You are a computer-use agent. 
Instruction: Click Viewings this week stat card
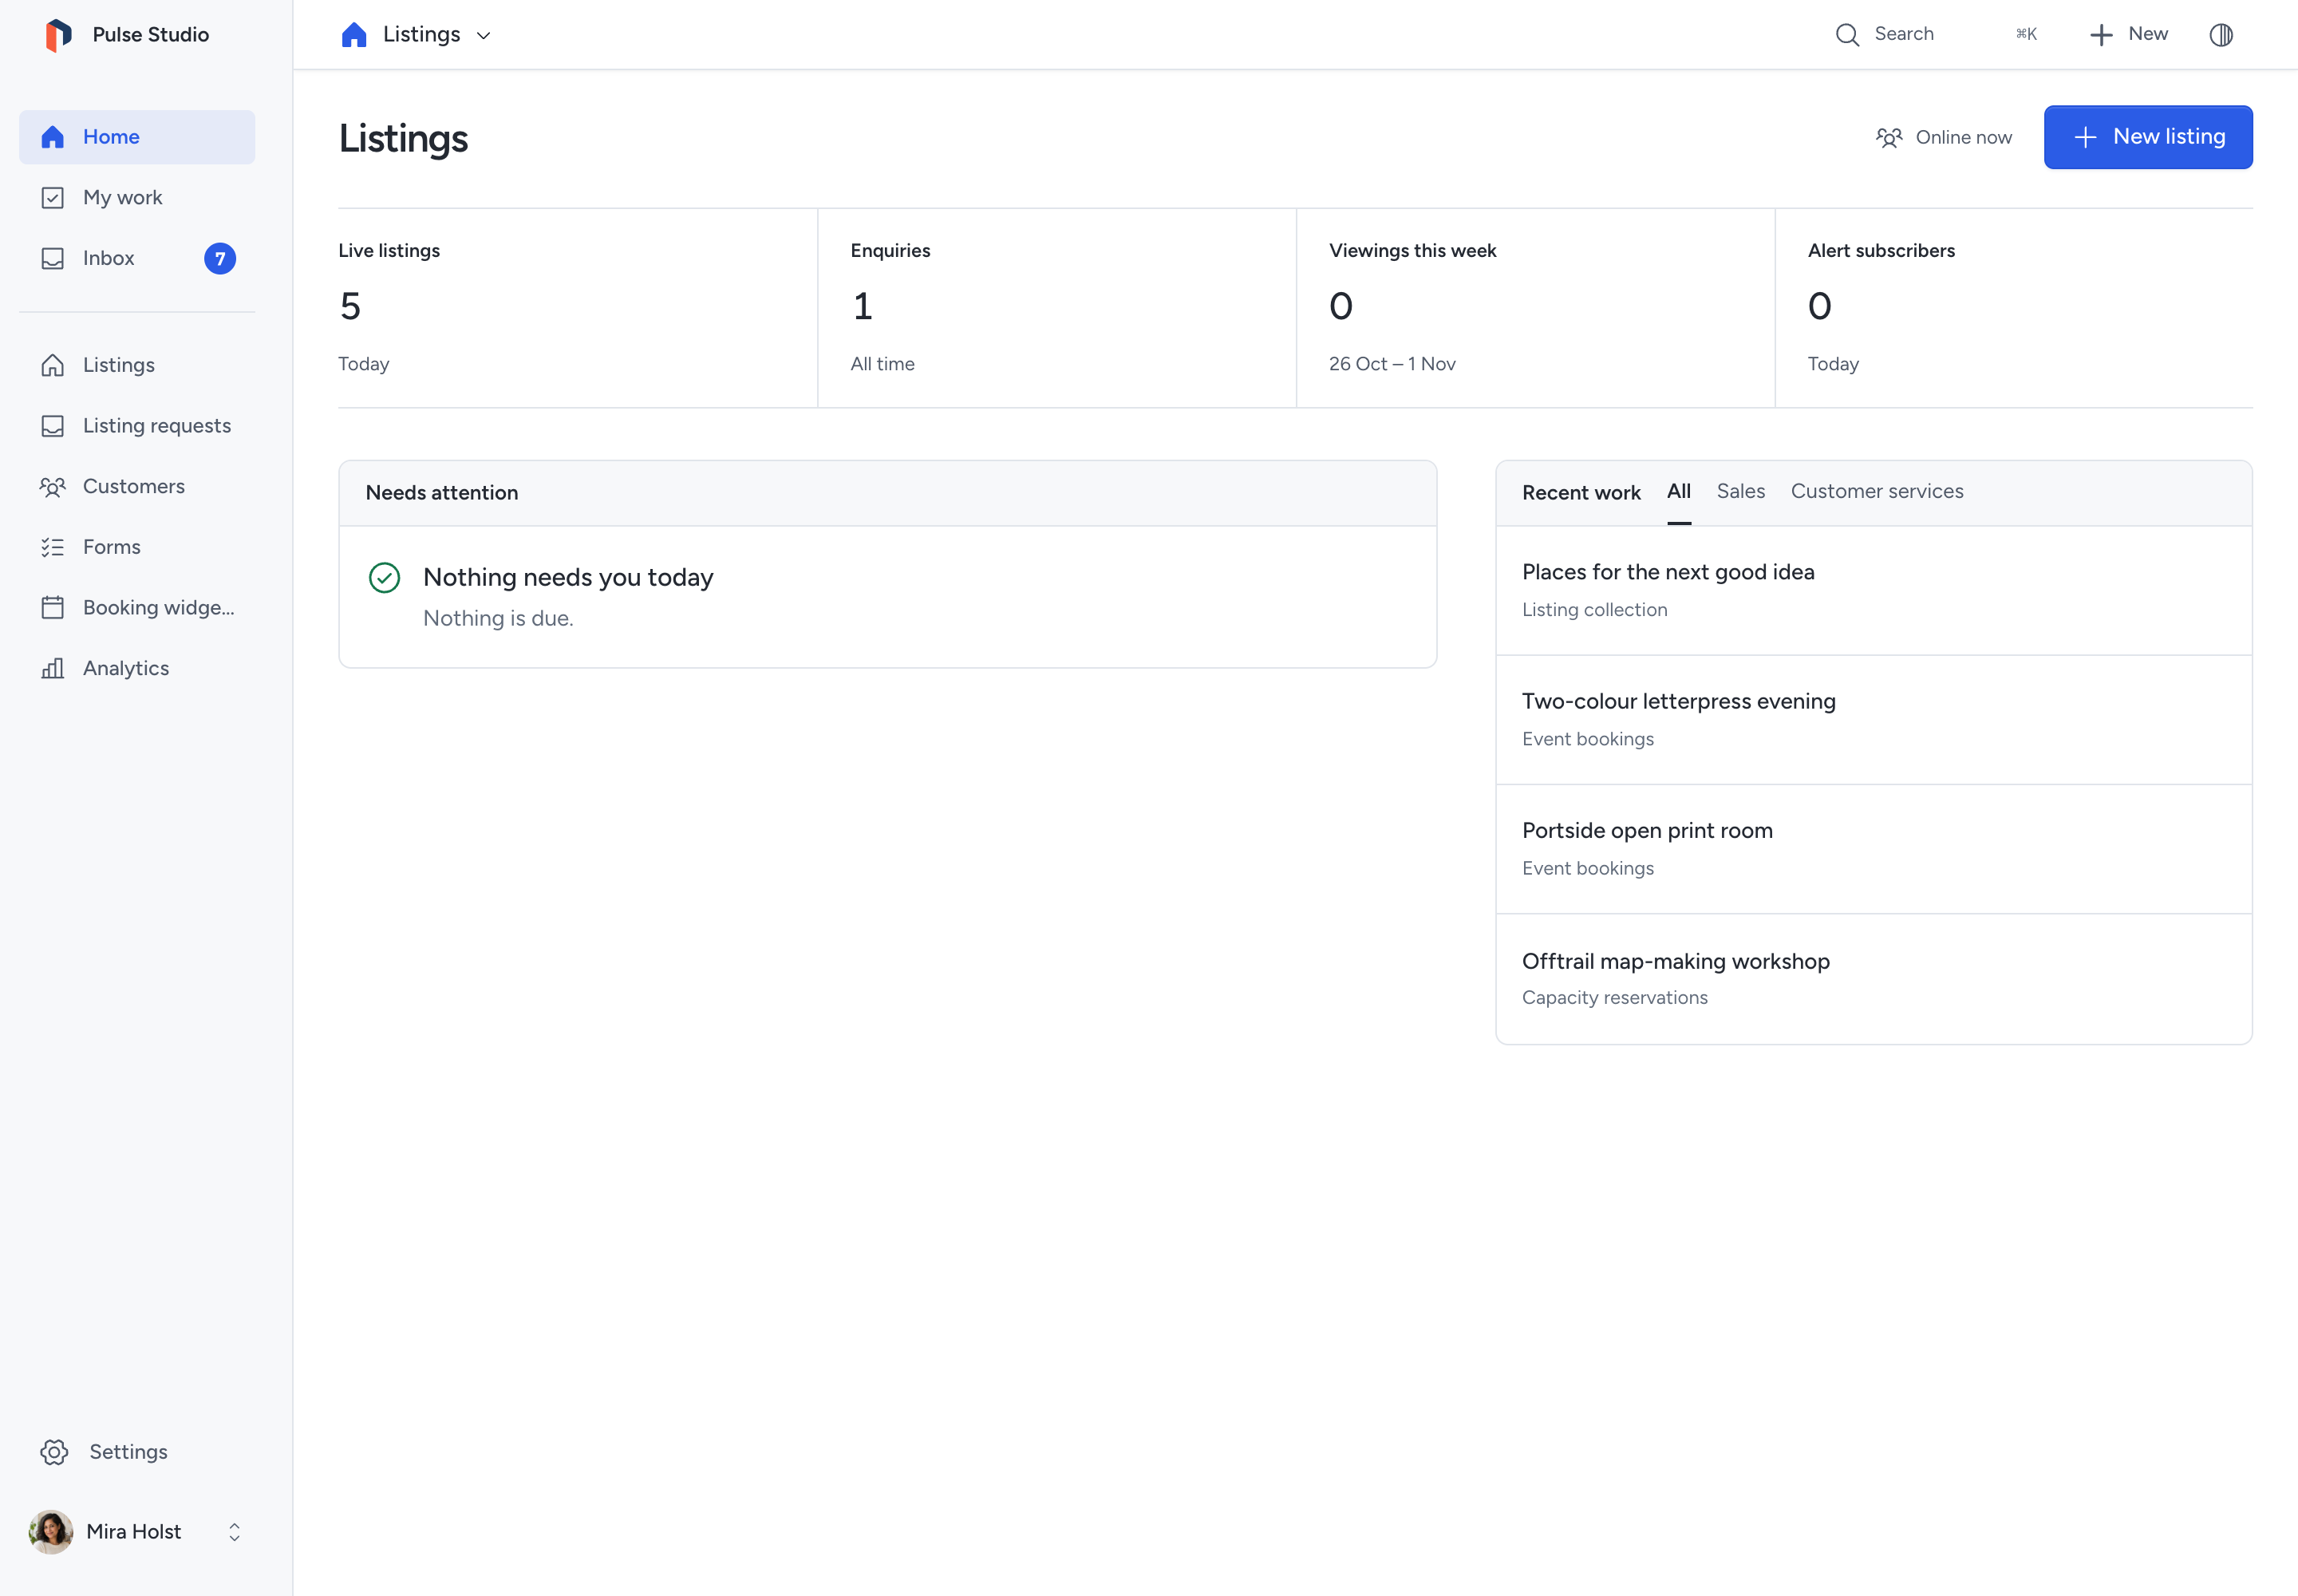(1536, 308)
